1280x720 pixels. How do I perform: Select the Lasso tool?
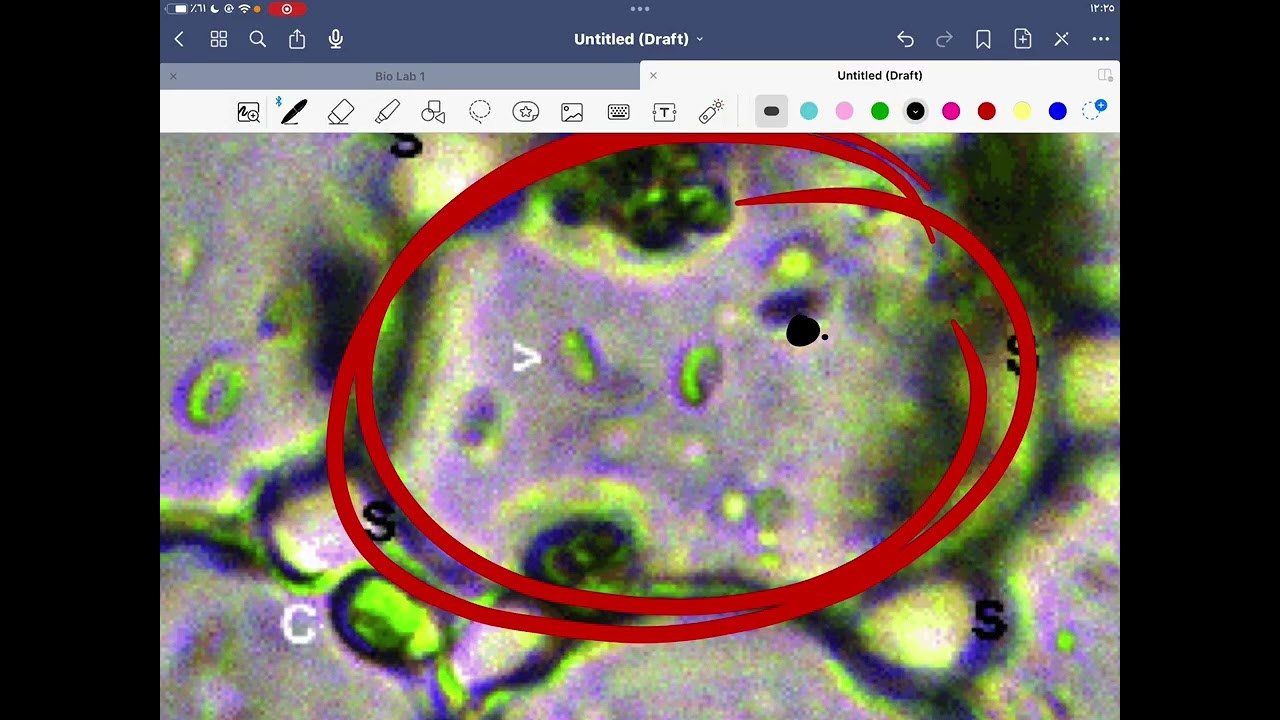[x=480, y=112]
